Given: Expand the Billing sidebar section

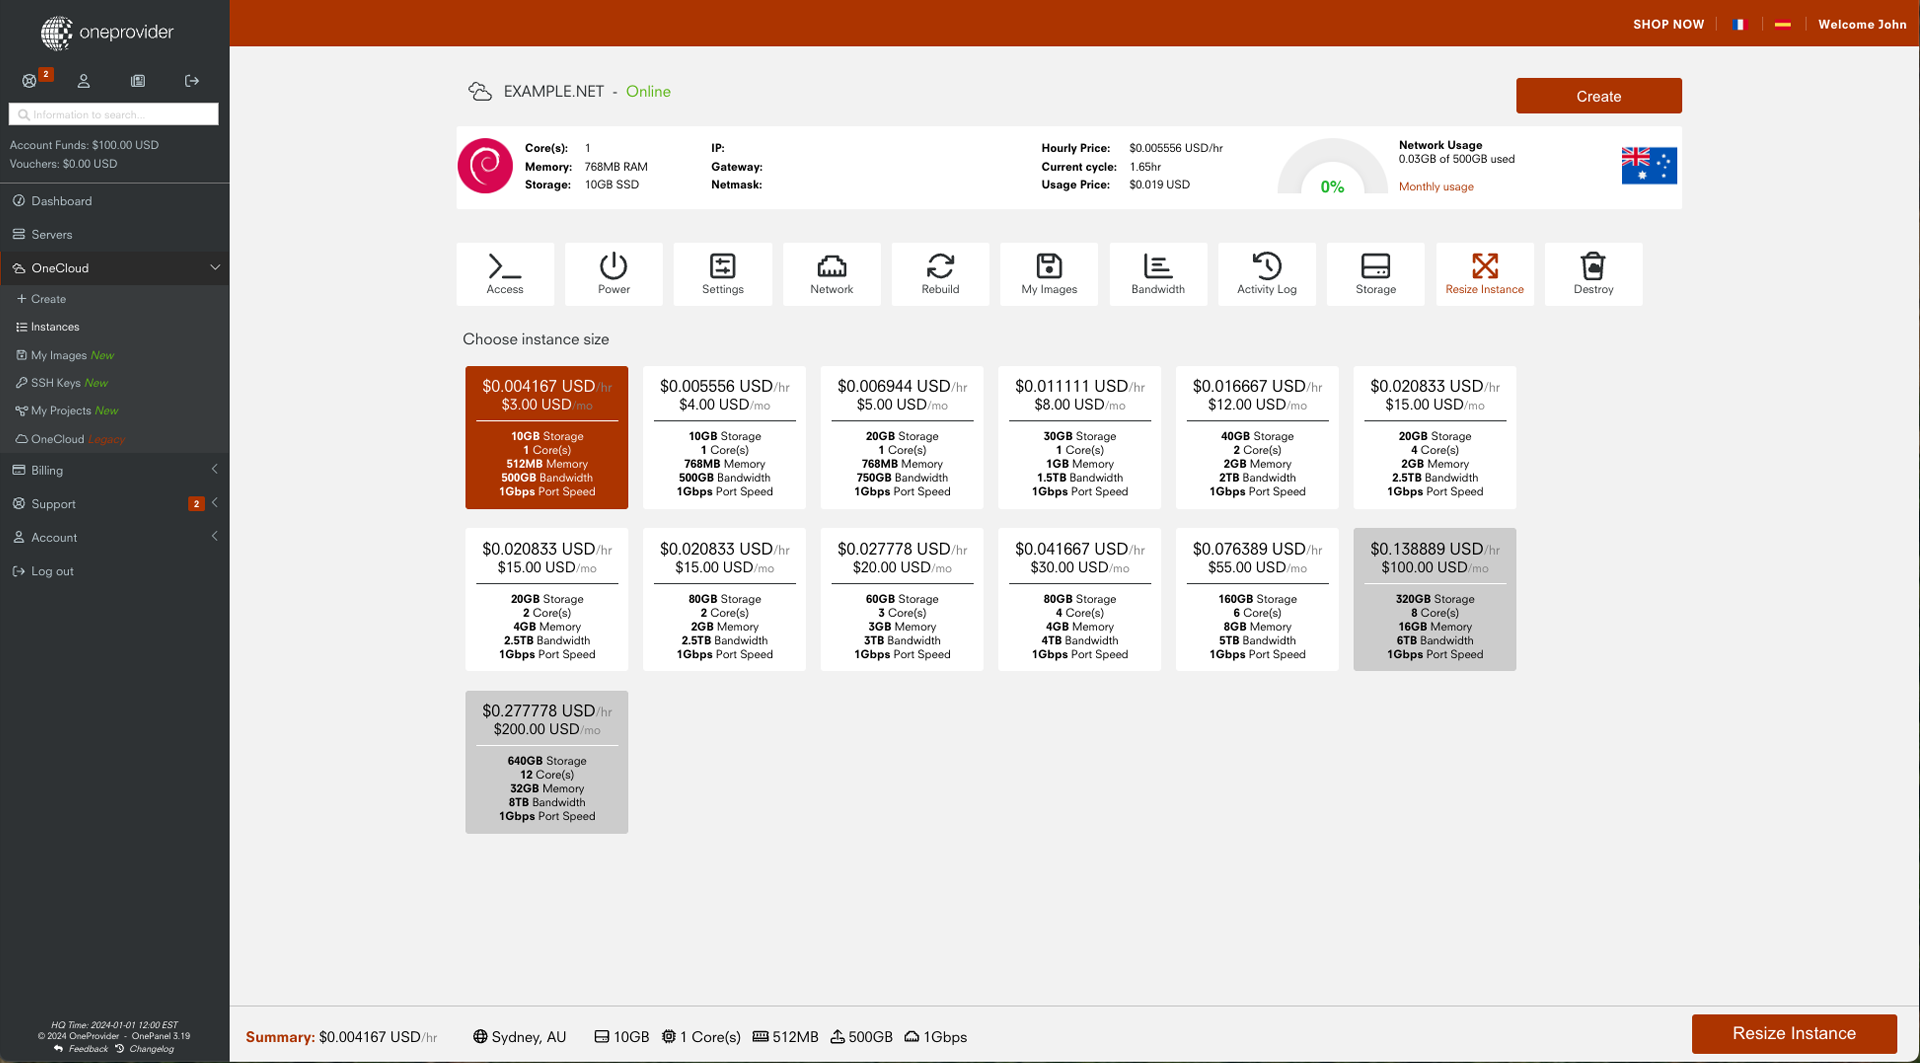Looking at the screenshot, I should click(x=115, y=470).
